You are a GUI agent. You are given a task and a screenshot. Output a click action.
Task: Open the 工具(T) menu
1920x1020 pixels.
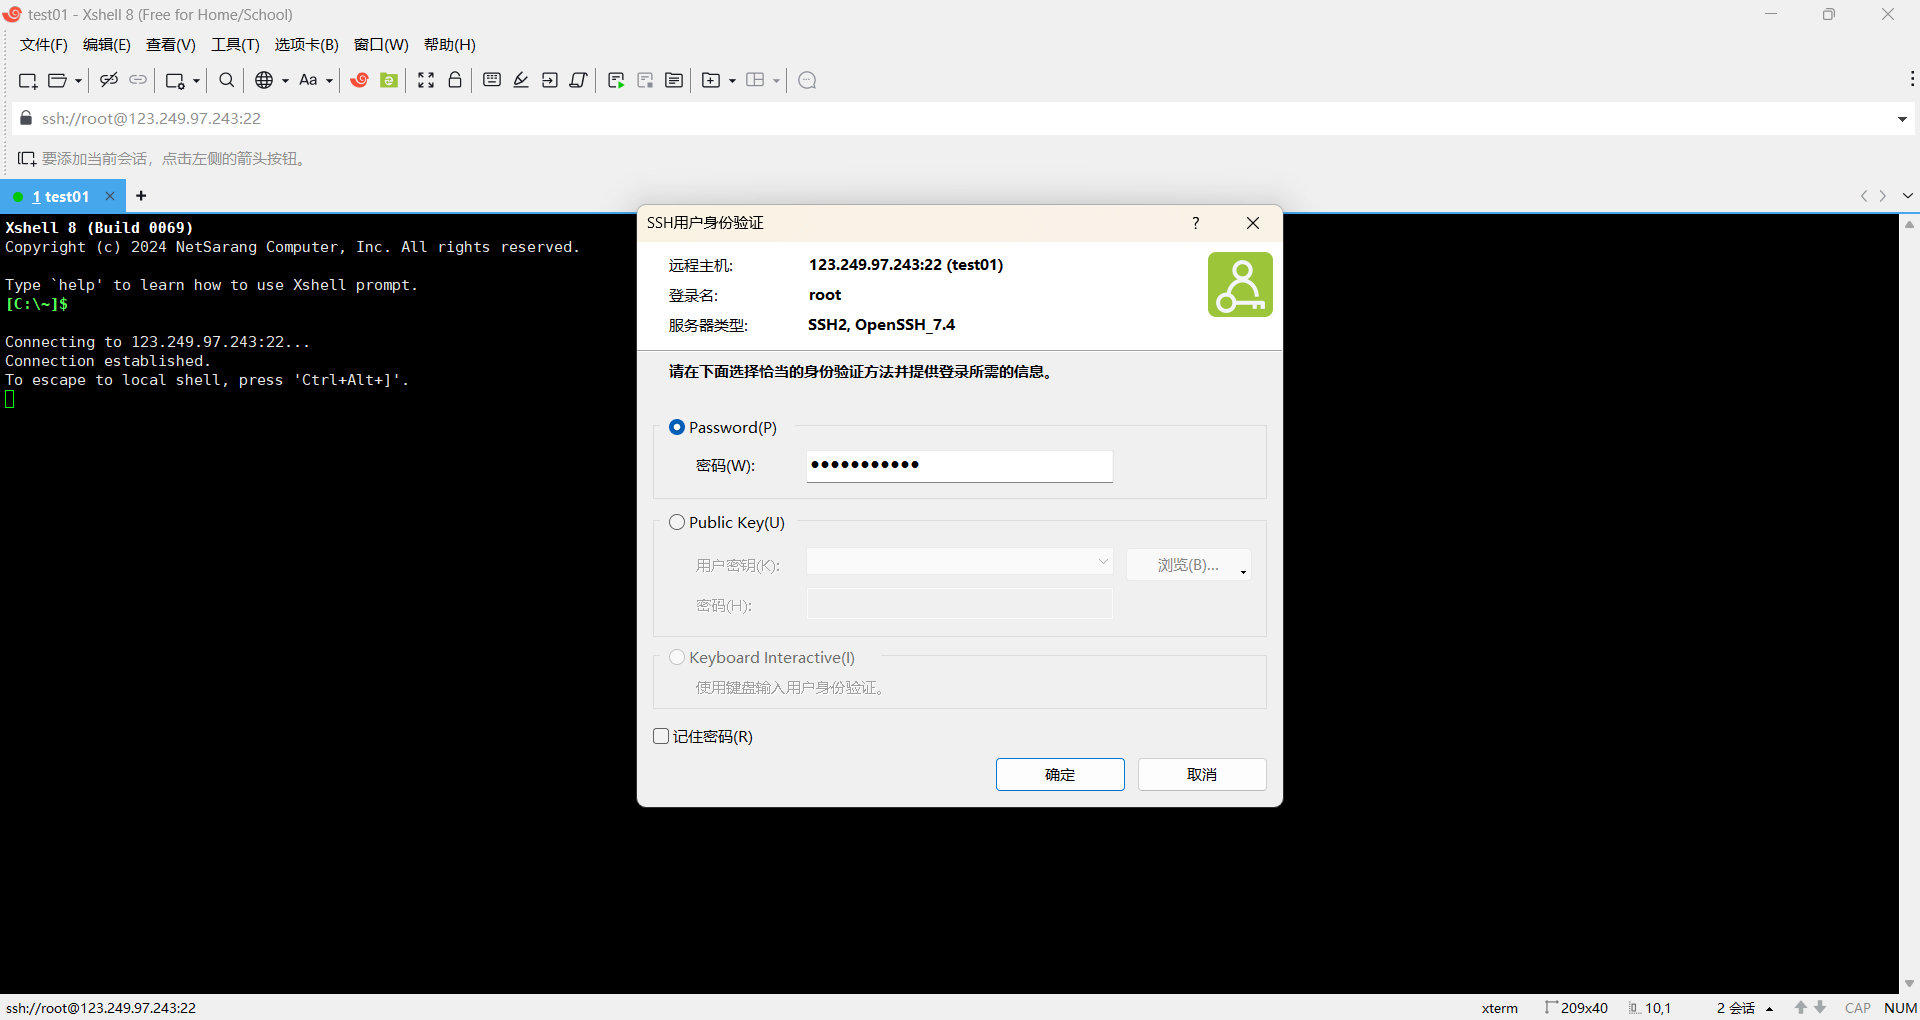pyautogui.click(x=235, y=45)
